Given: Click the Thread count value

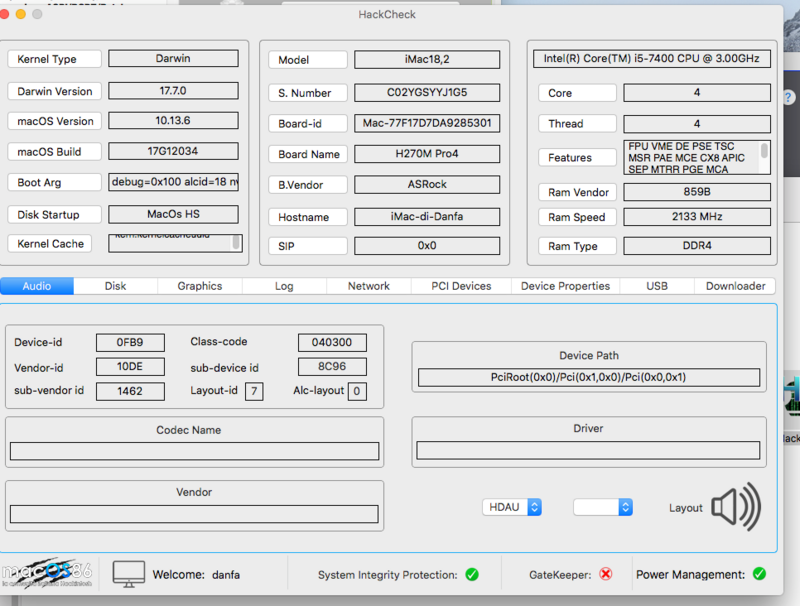Looking at the screenshot, I should [697, 123].
